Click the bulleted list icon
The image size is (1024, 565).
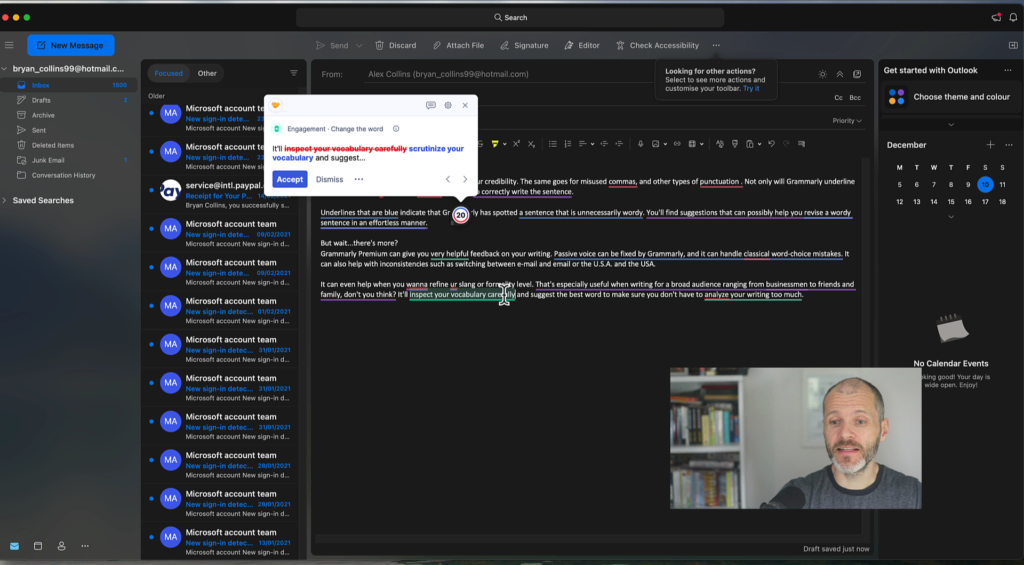coord(552,144)
